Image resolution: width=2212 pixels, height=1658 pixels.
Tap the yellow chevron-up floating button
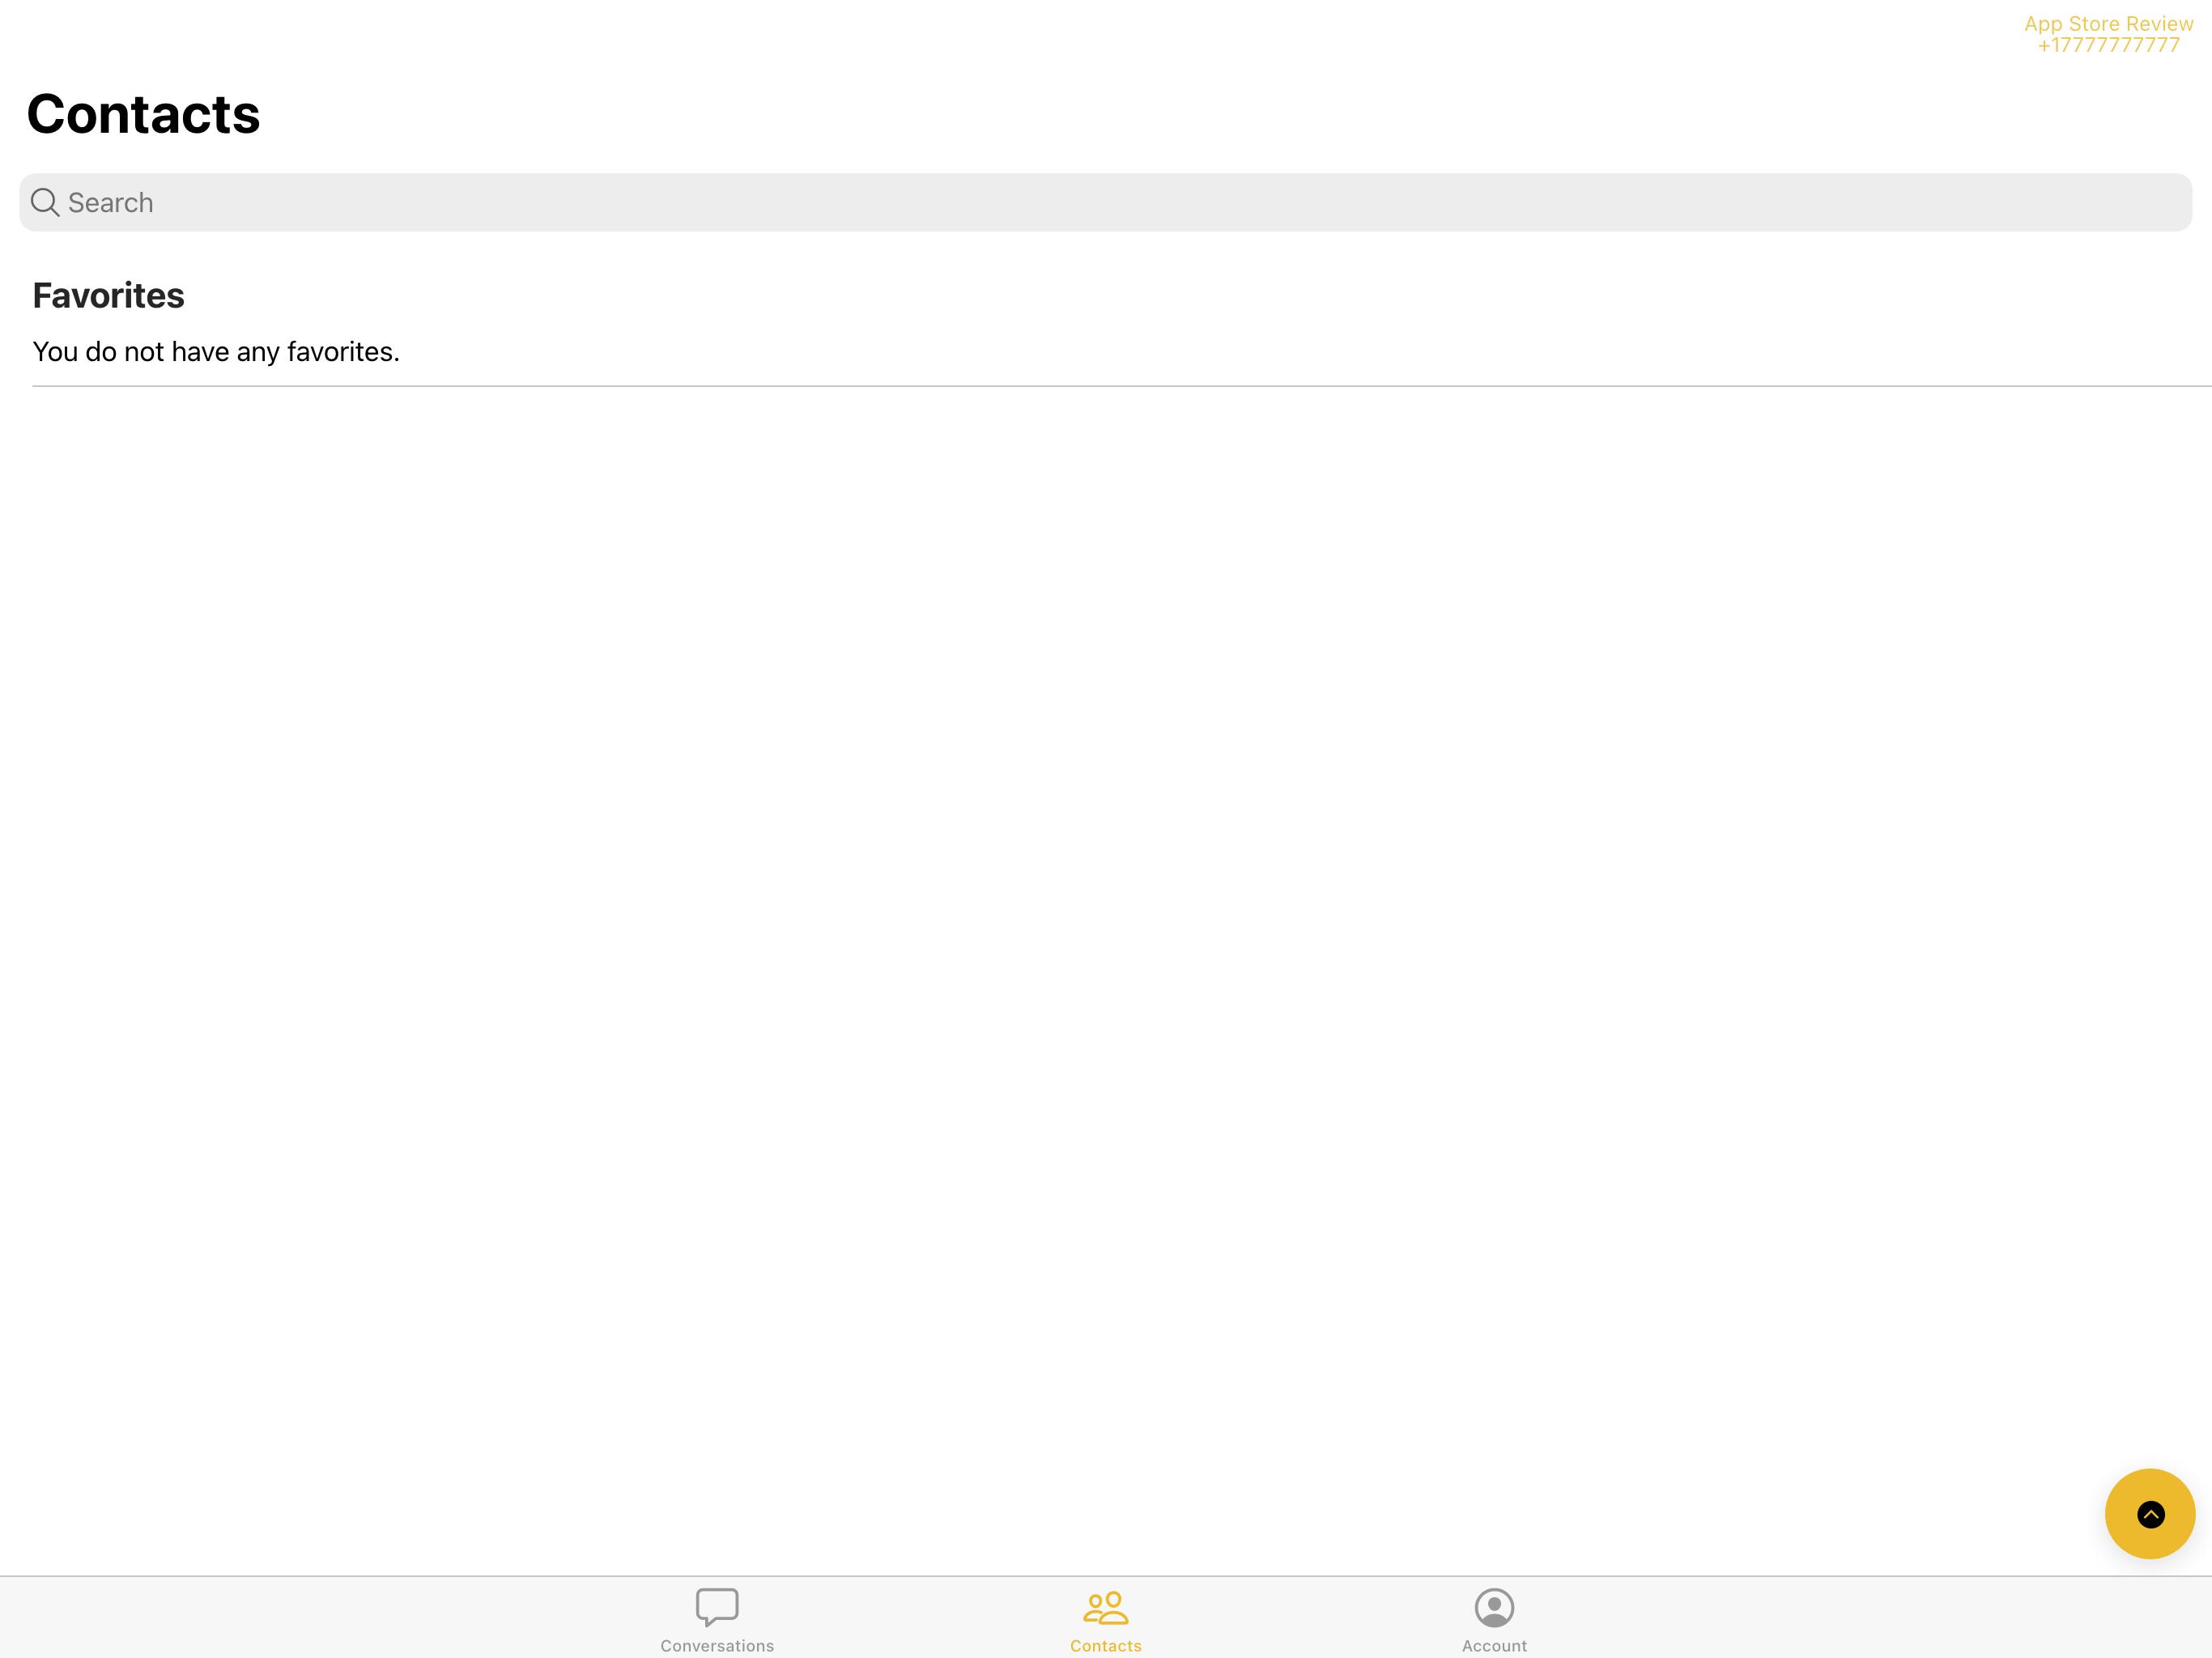click(x=2150, y=1513)
